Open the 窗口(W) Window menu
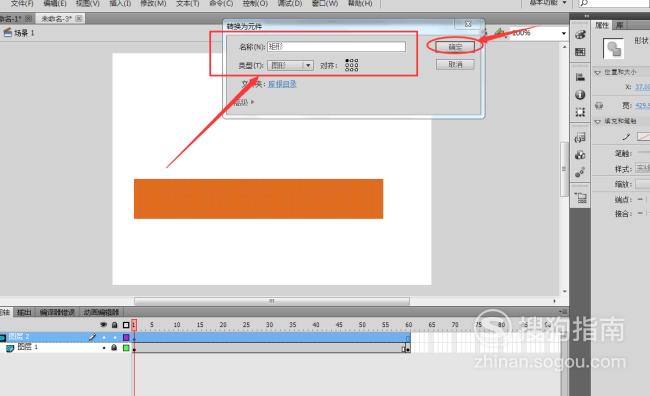Screen dimensions: 650x396 [325, 3]
